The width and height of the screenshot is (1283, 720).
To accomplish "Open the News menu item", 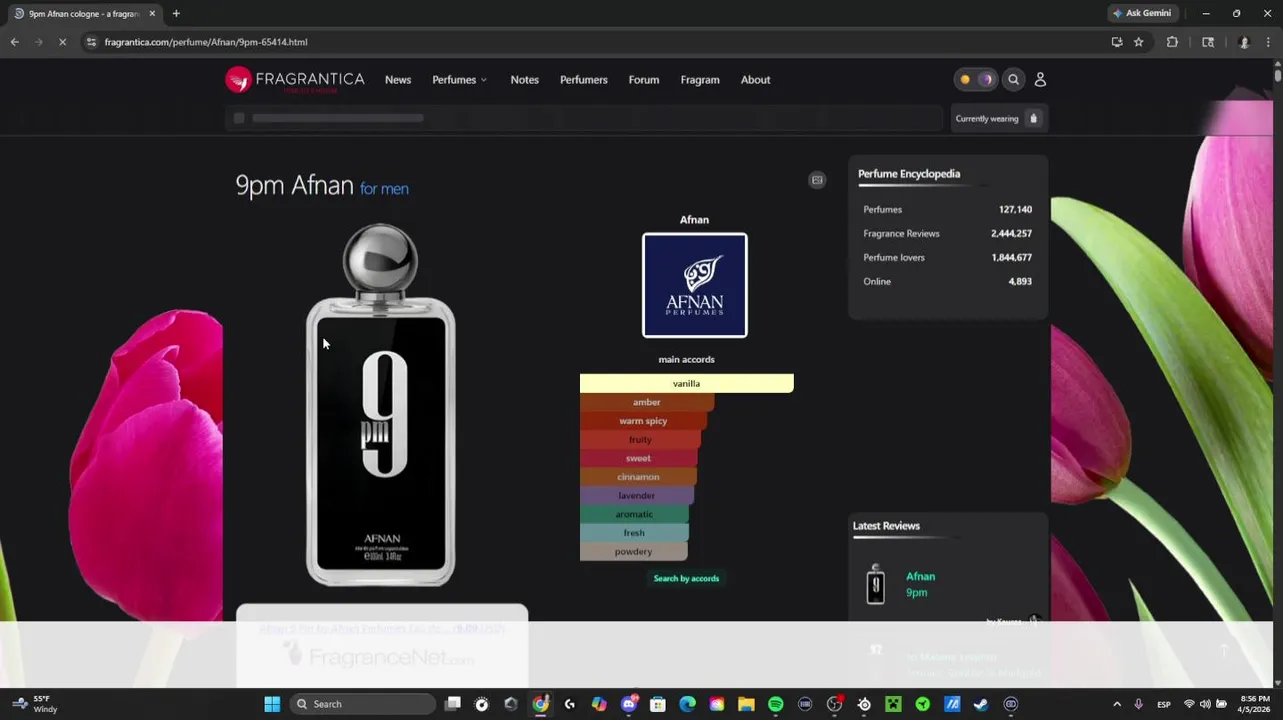I will [398, 80].
